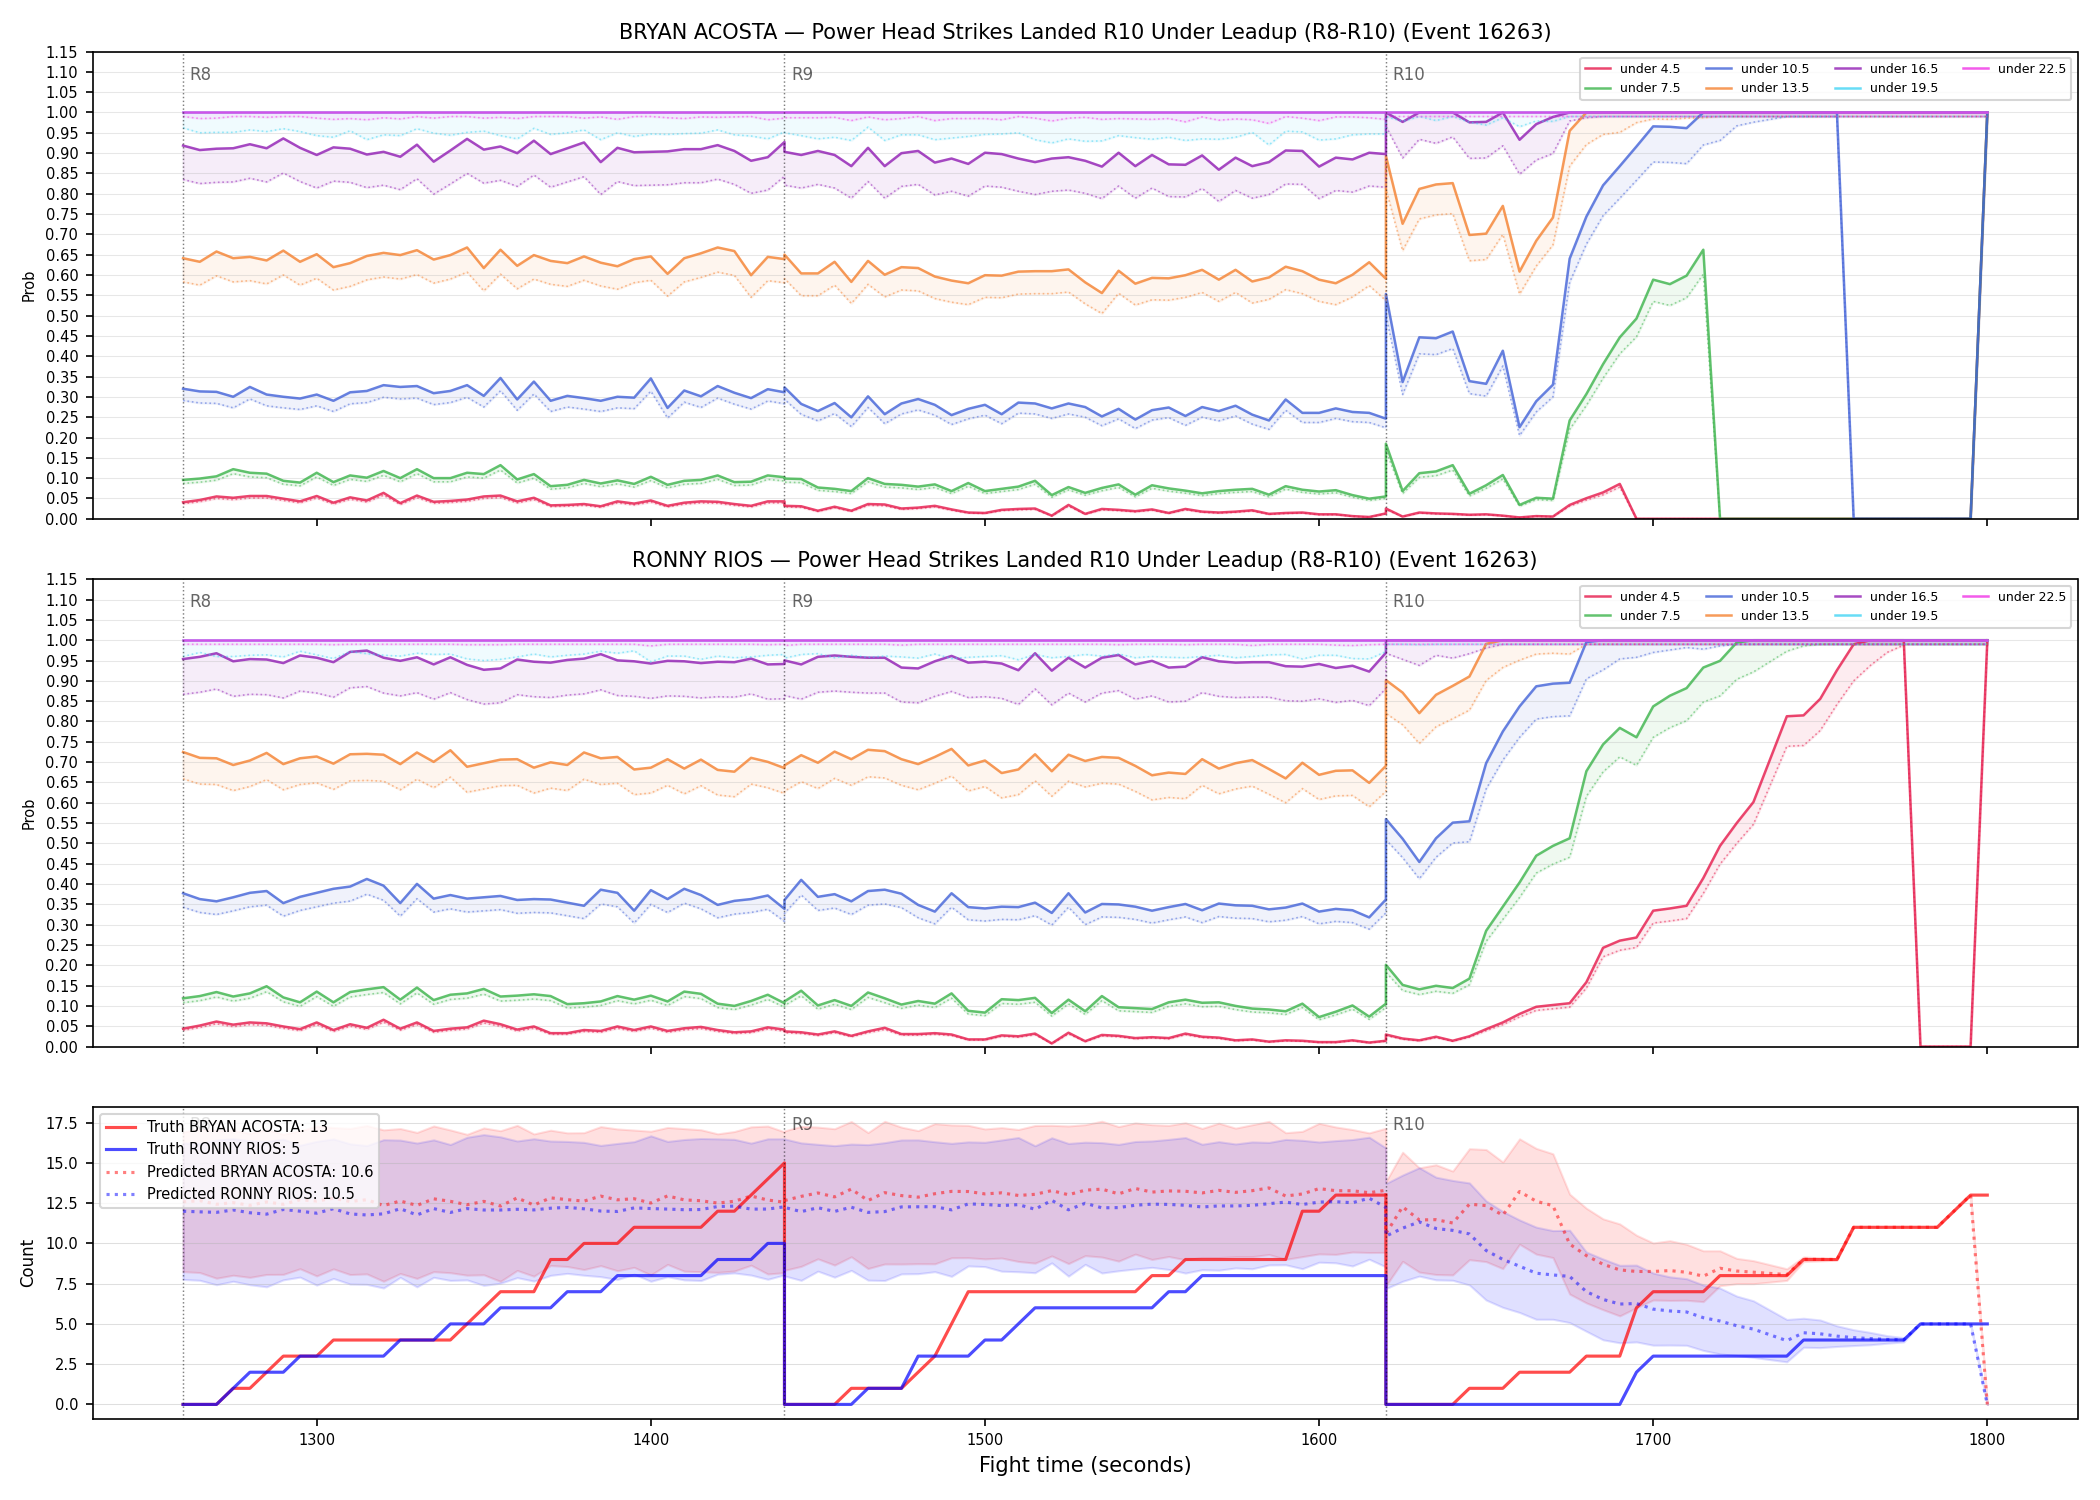Screen dimensions: 2100x1500
Task: Click 'Truth BRYAN ACOSTA: 13' legend entry
Action: point(217,1127)
